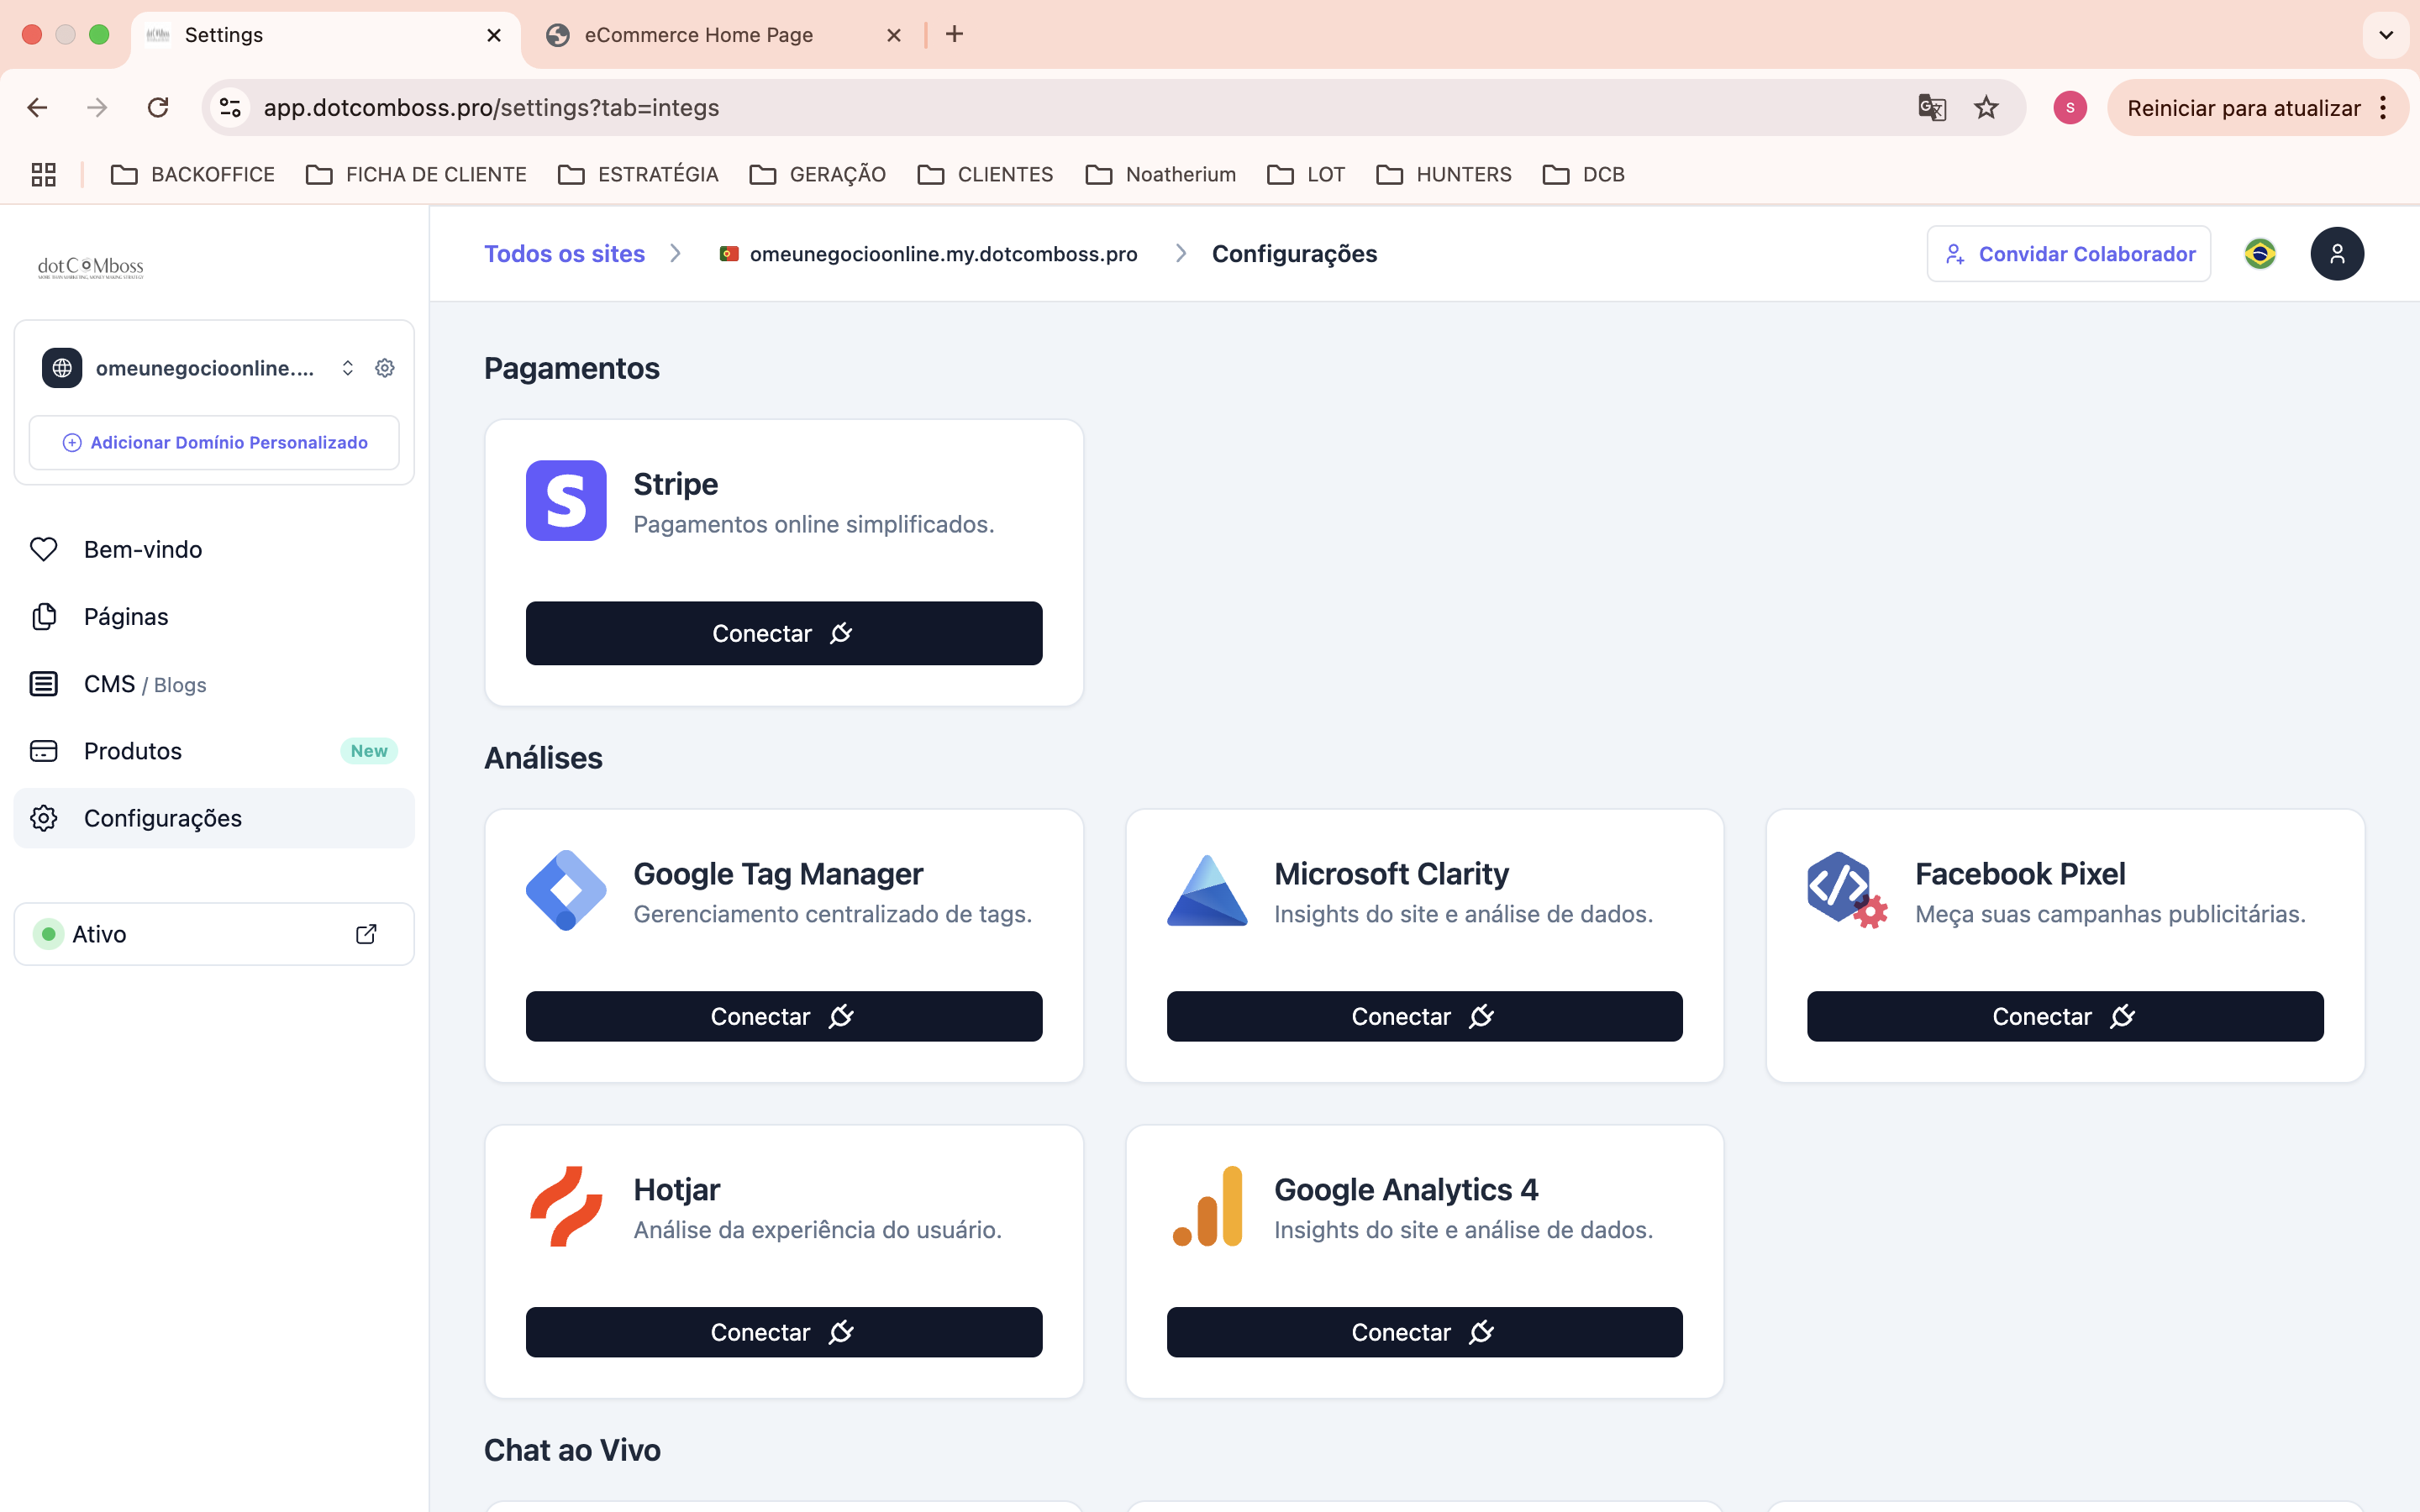Open CMS / Blogs in sidebar
The image size is (2420, 1512).
coord(214,684)
